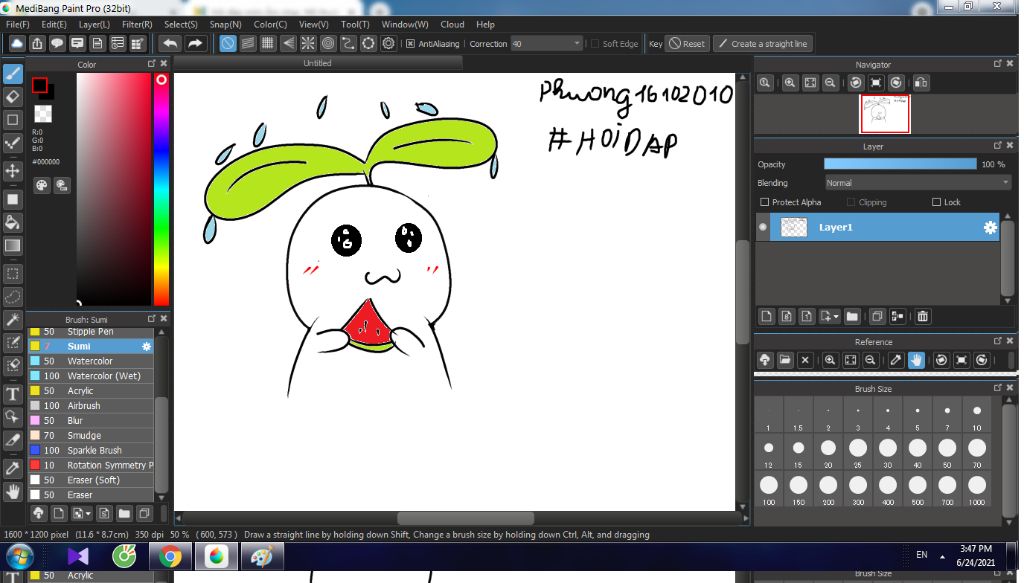Choose the Lasso selection tool
The image size is (1024, 583).
click(x=12, y=296)
